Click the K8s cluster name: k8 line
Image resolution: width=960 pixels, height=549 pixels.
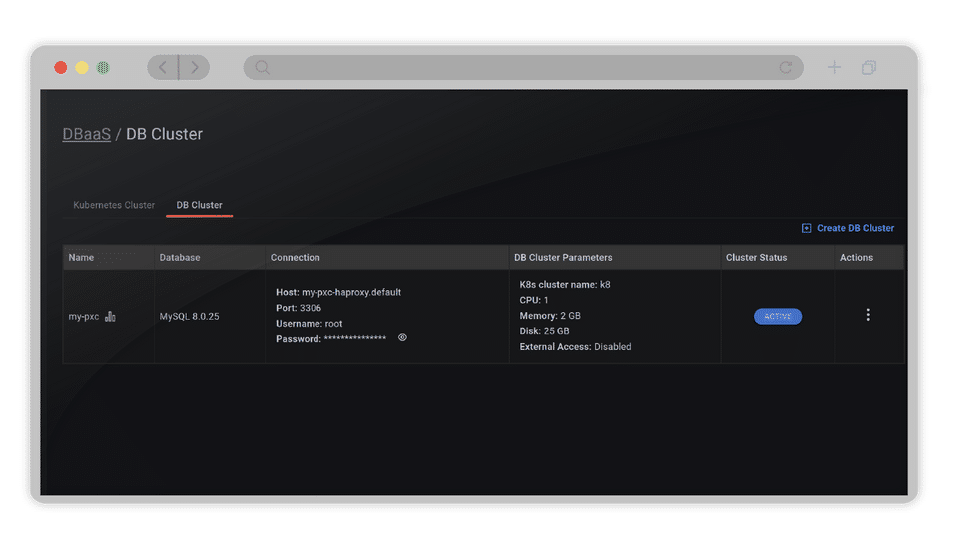click(x=565, y=285)
